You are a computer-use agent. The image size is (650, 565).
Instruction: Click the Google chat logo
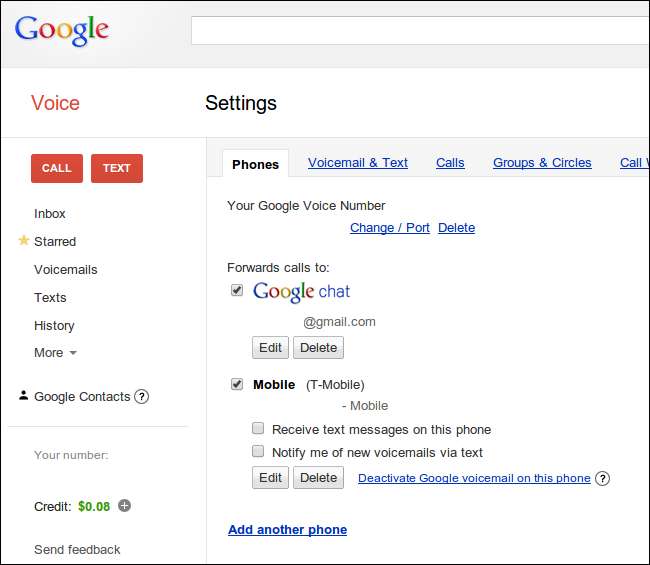[301, 292]
